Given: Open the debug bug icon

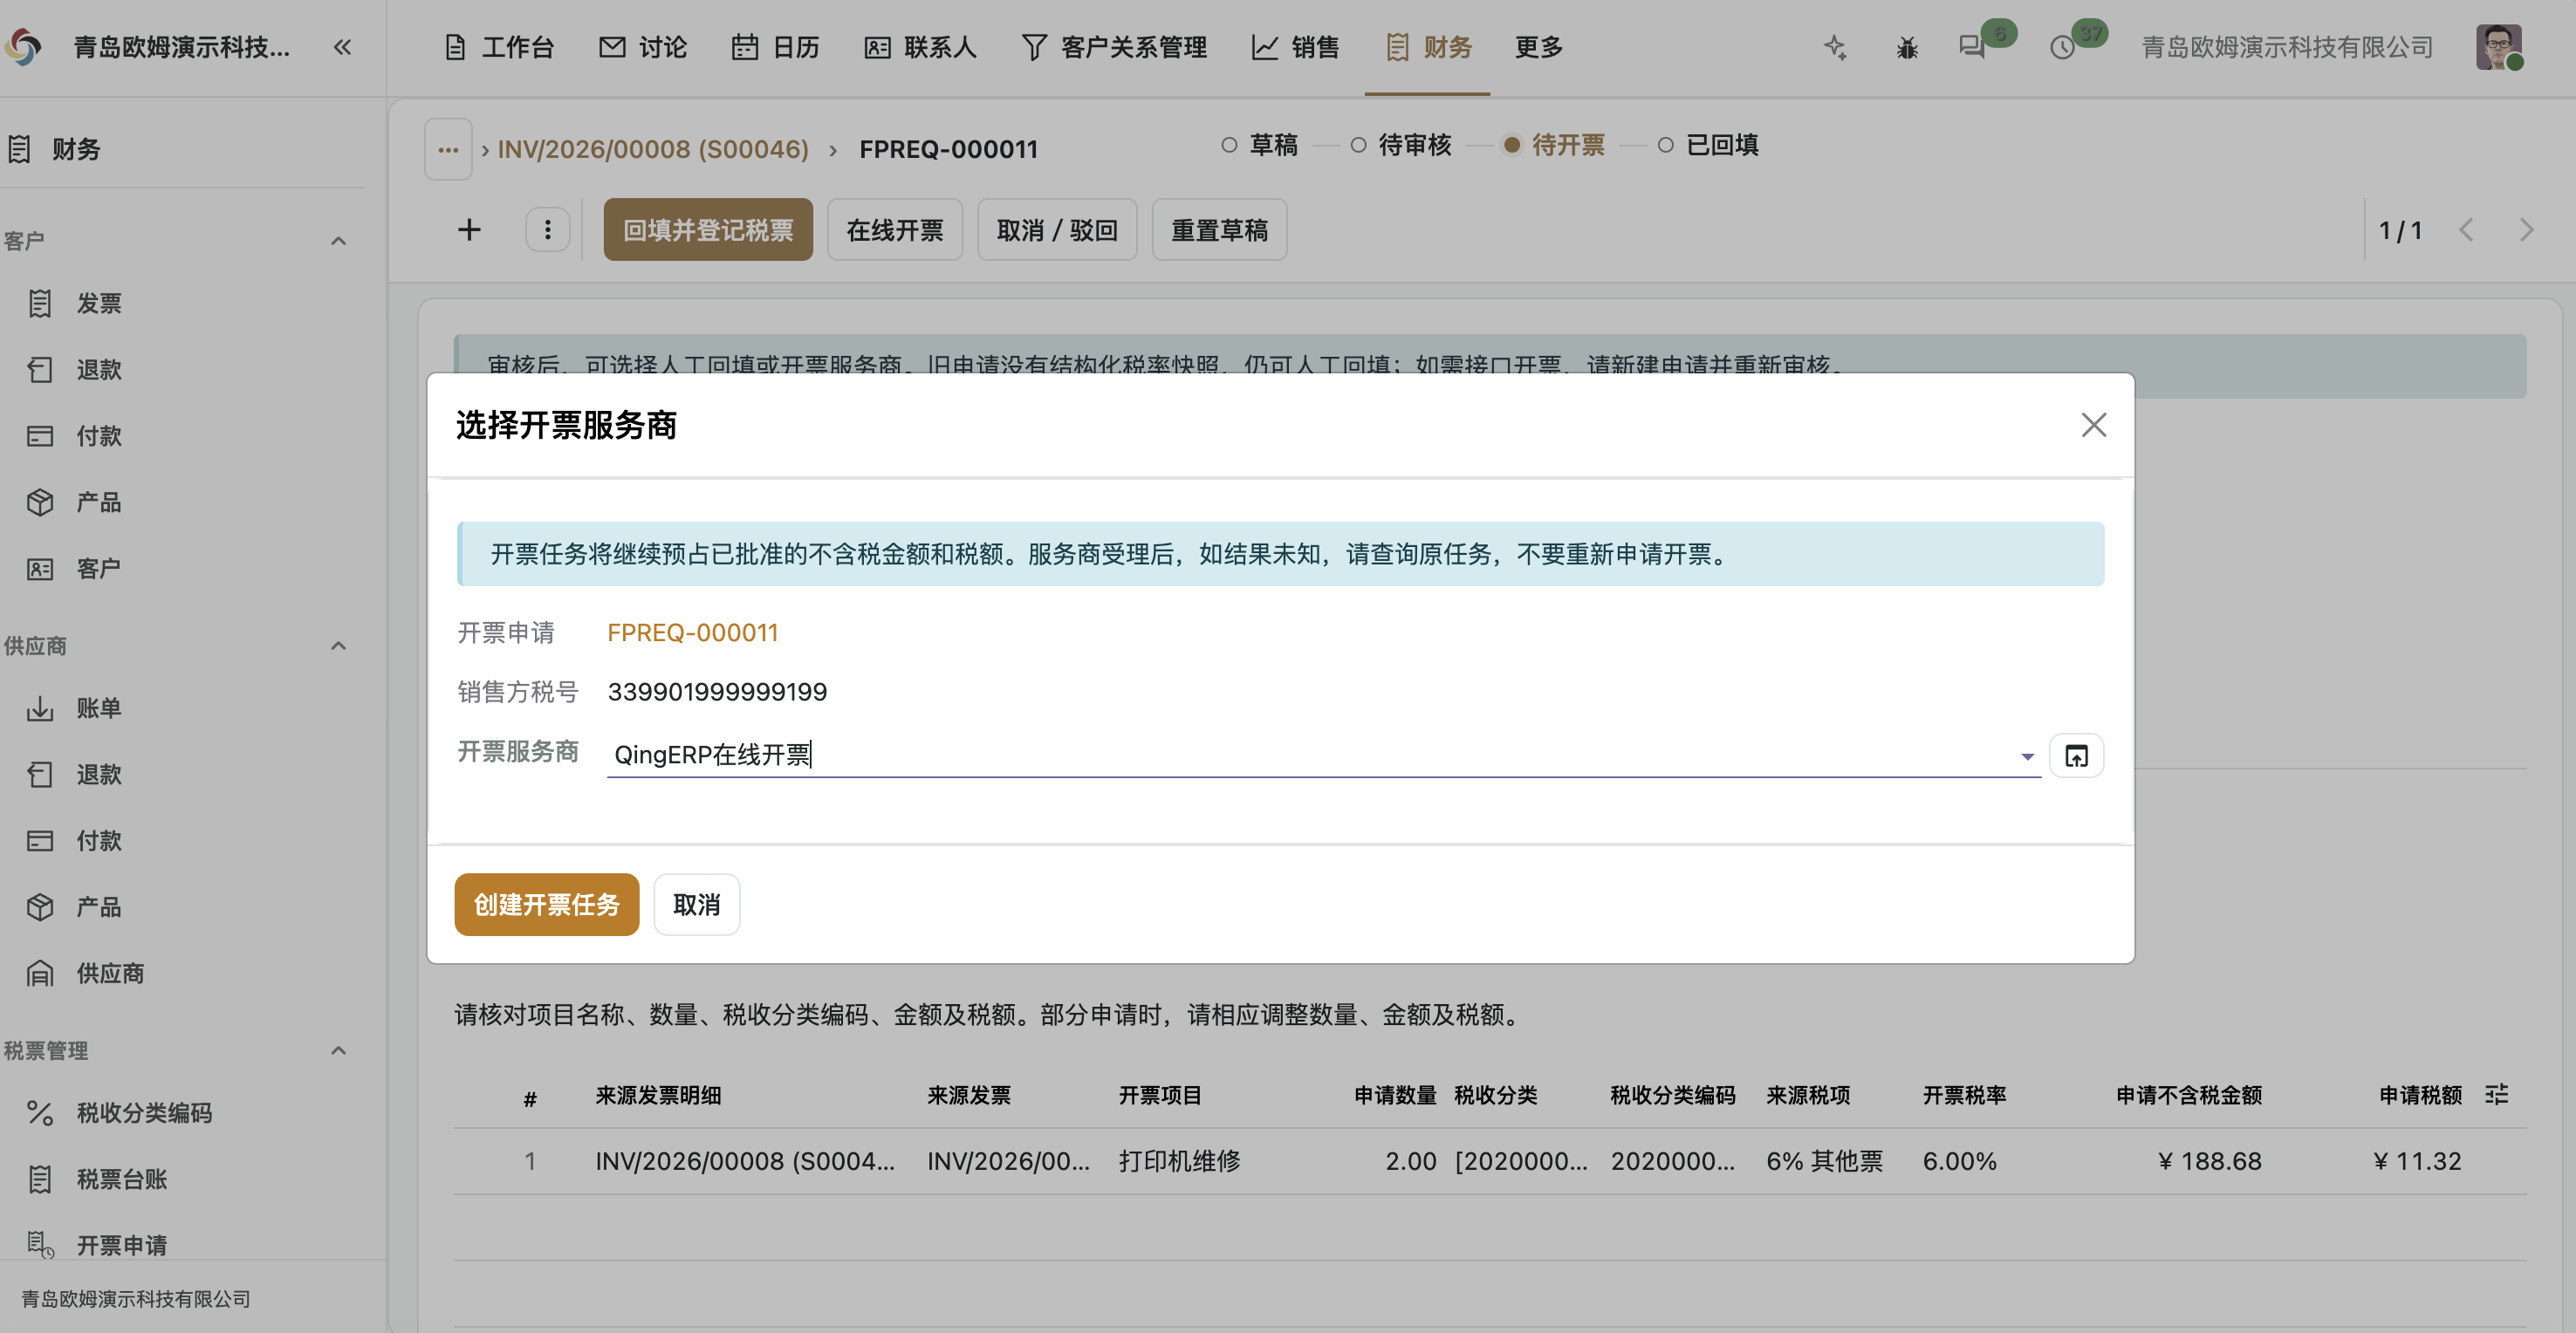Looking at the screenshot, I should coord(1907,47).
